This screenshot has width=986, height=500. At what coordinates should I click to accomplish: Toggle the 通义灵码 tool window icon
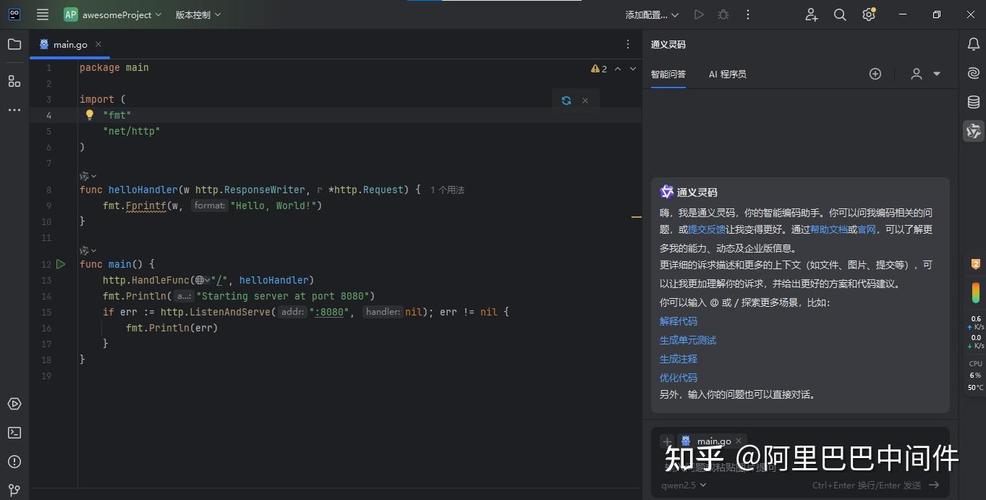973,131
